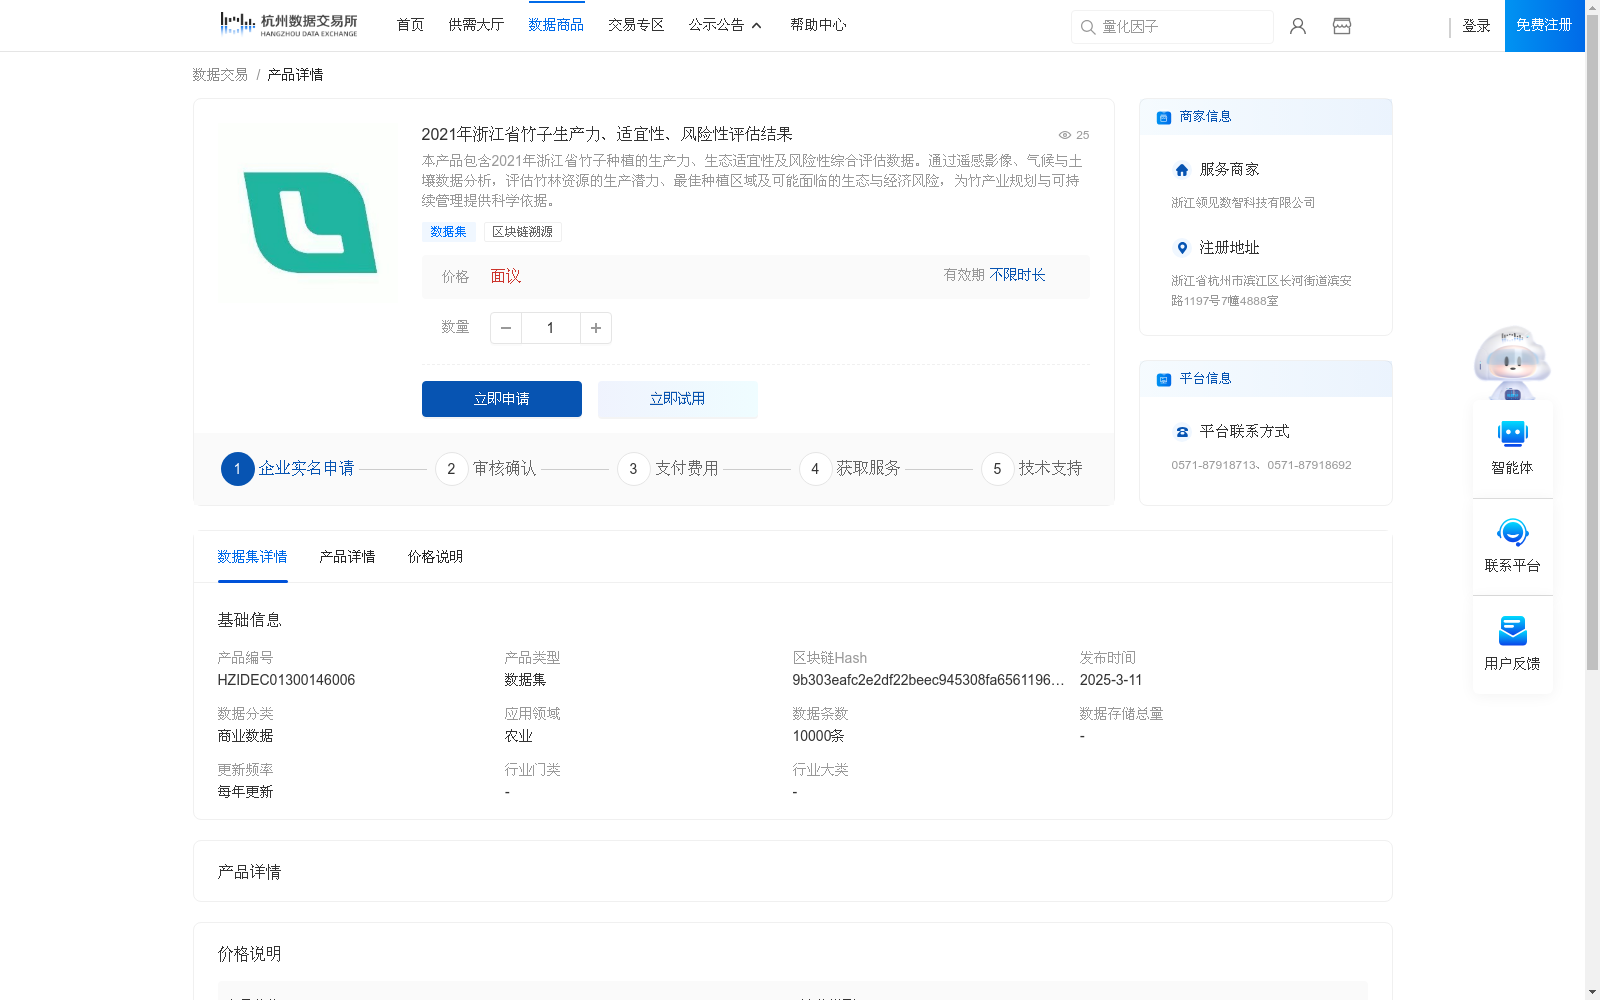Click 数据交易 breadcrumb link
Viewport: 1600px width, 1000px height.
pos(220,75)
